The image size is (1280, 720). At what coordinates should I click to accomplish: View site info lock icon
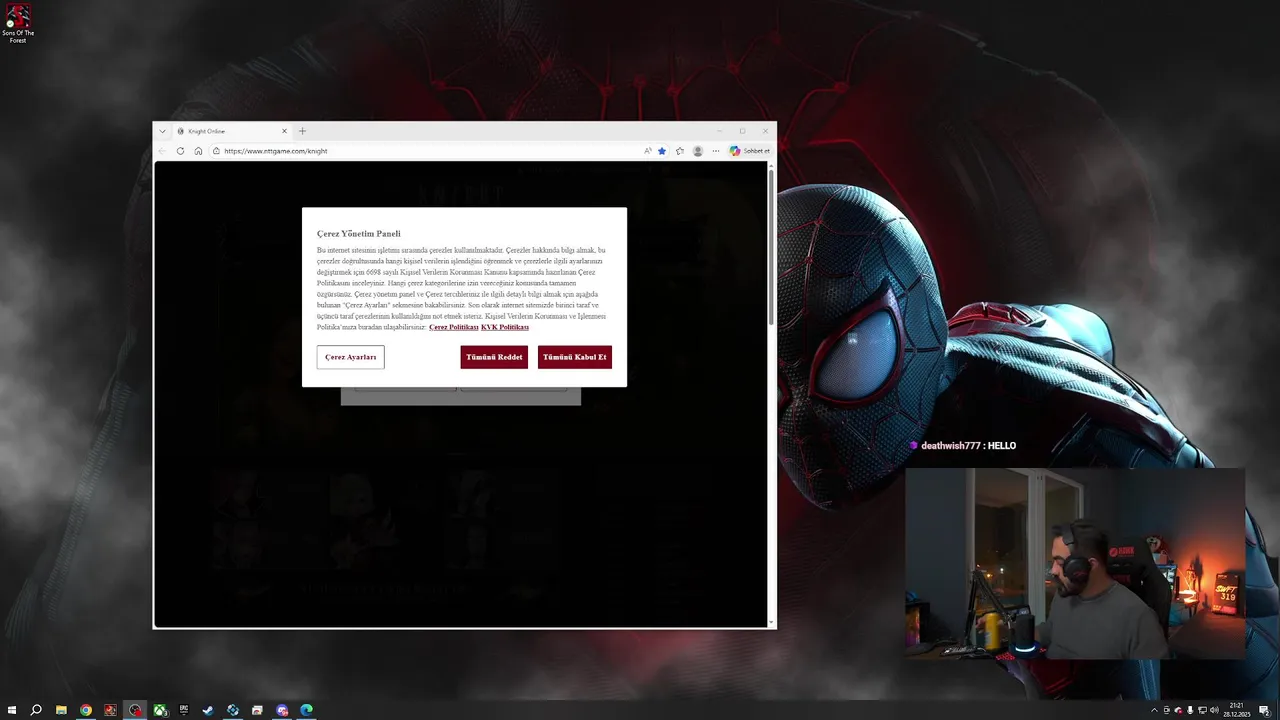pos(217,151)
